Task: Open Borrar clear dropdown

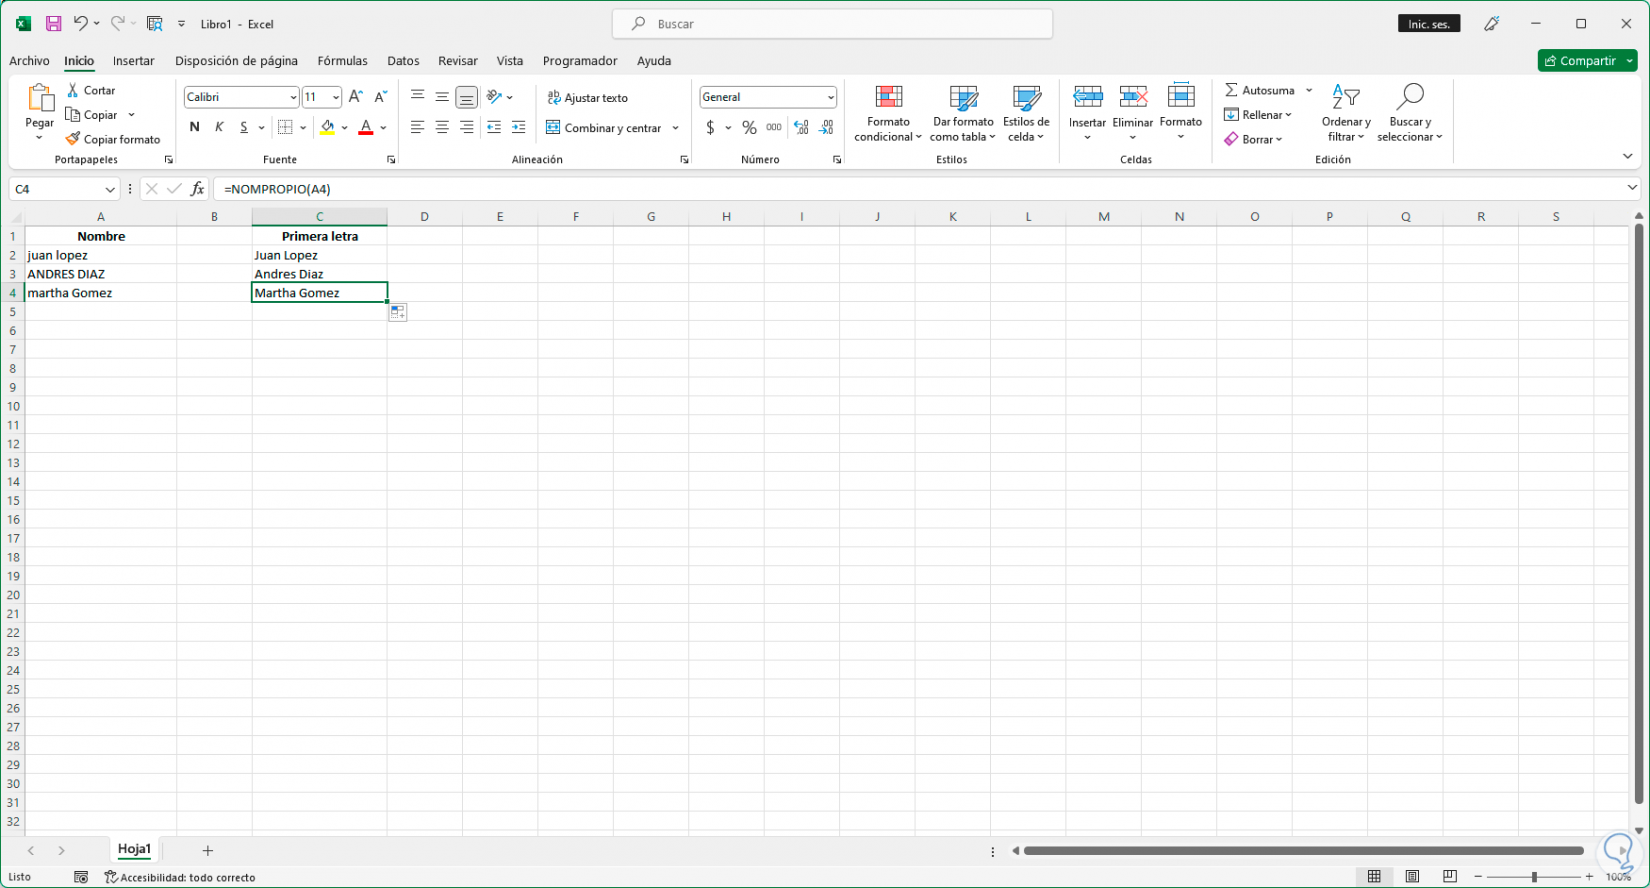Action: [x=1253, y=139]
